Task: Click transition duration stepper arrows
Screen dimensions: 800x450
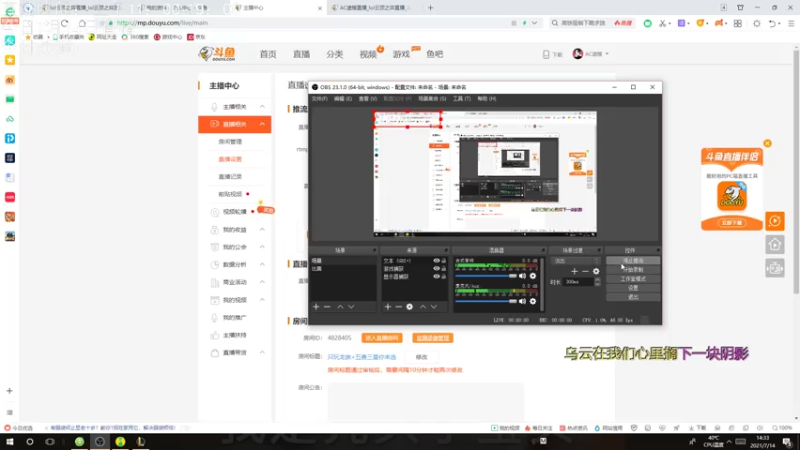Action: pyautogui.click(x=597, y=282)
